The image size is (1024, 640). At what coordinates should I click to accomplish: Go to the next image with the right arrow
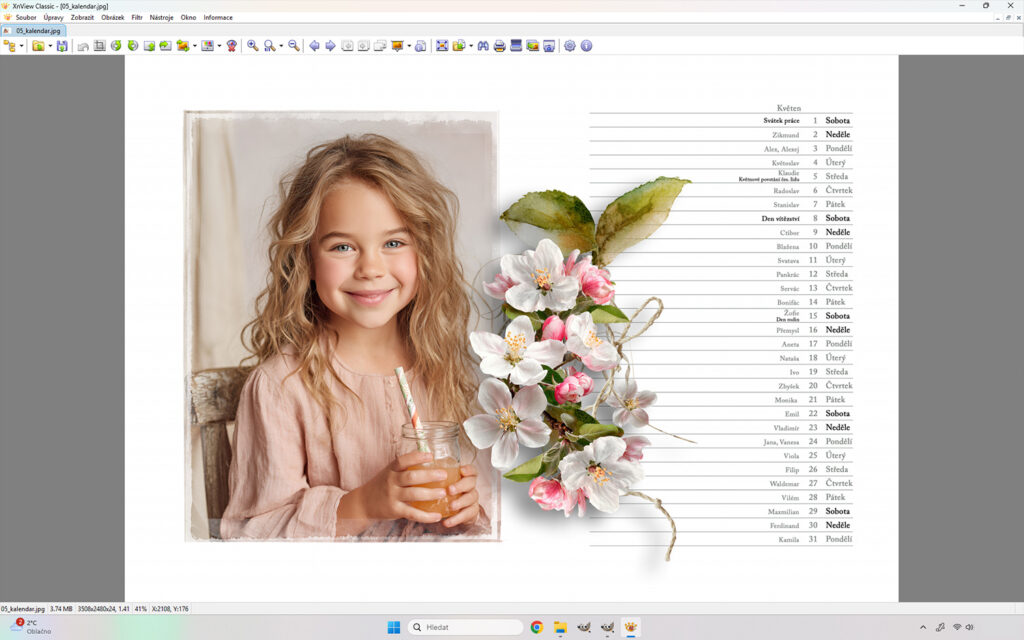(x=330, y=46)
